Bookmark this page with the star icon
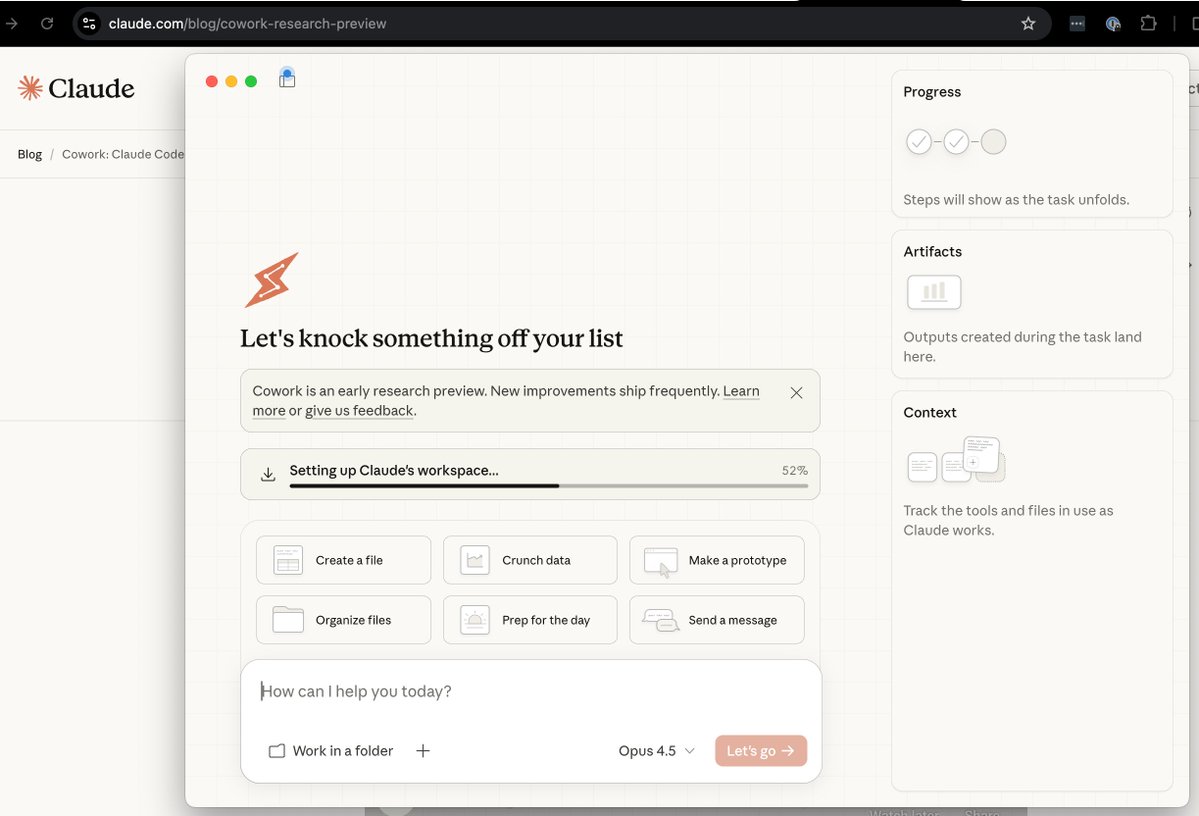1199x816 pixels. (x=1028, y=24)
